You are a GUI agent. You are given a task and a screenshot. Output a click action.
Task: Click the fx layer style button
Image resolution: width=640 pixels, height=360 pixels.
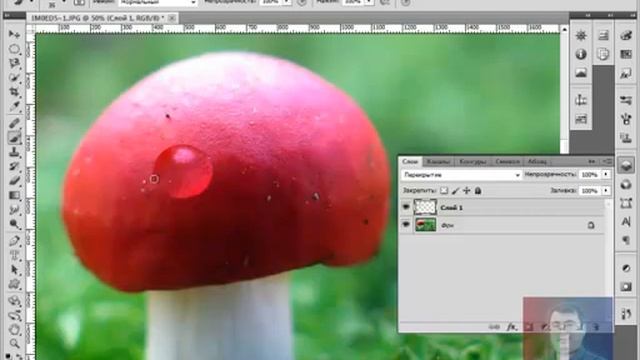tap(511, 327)
